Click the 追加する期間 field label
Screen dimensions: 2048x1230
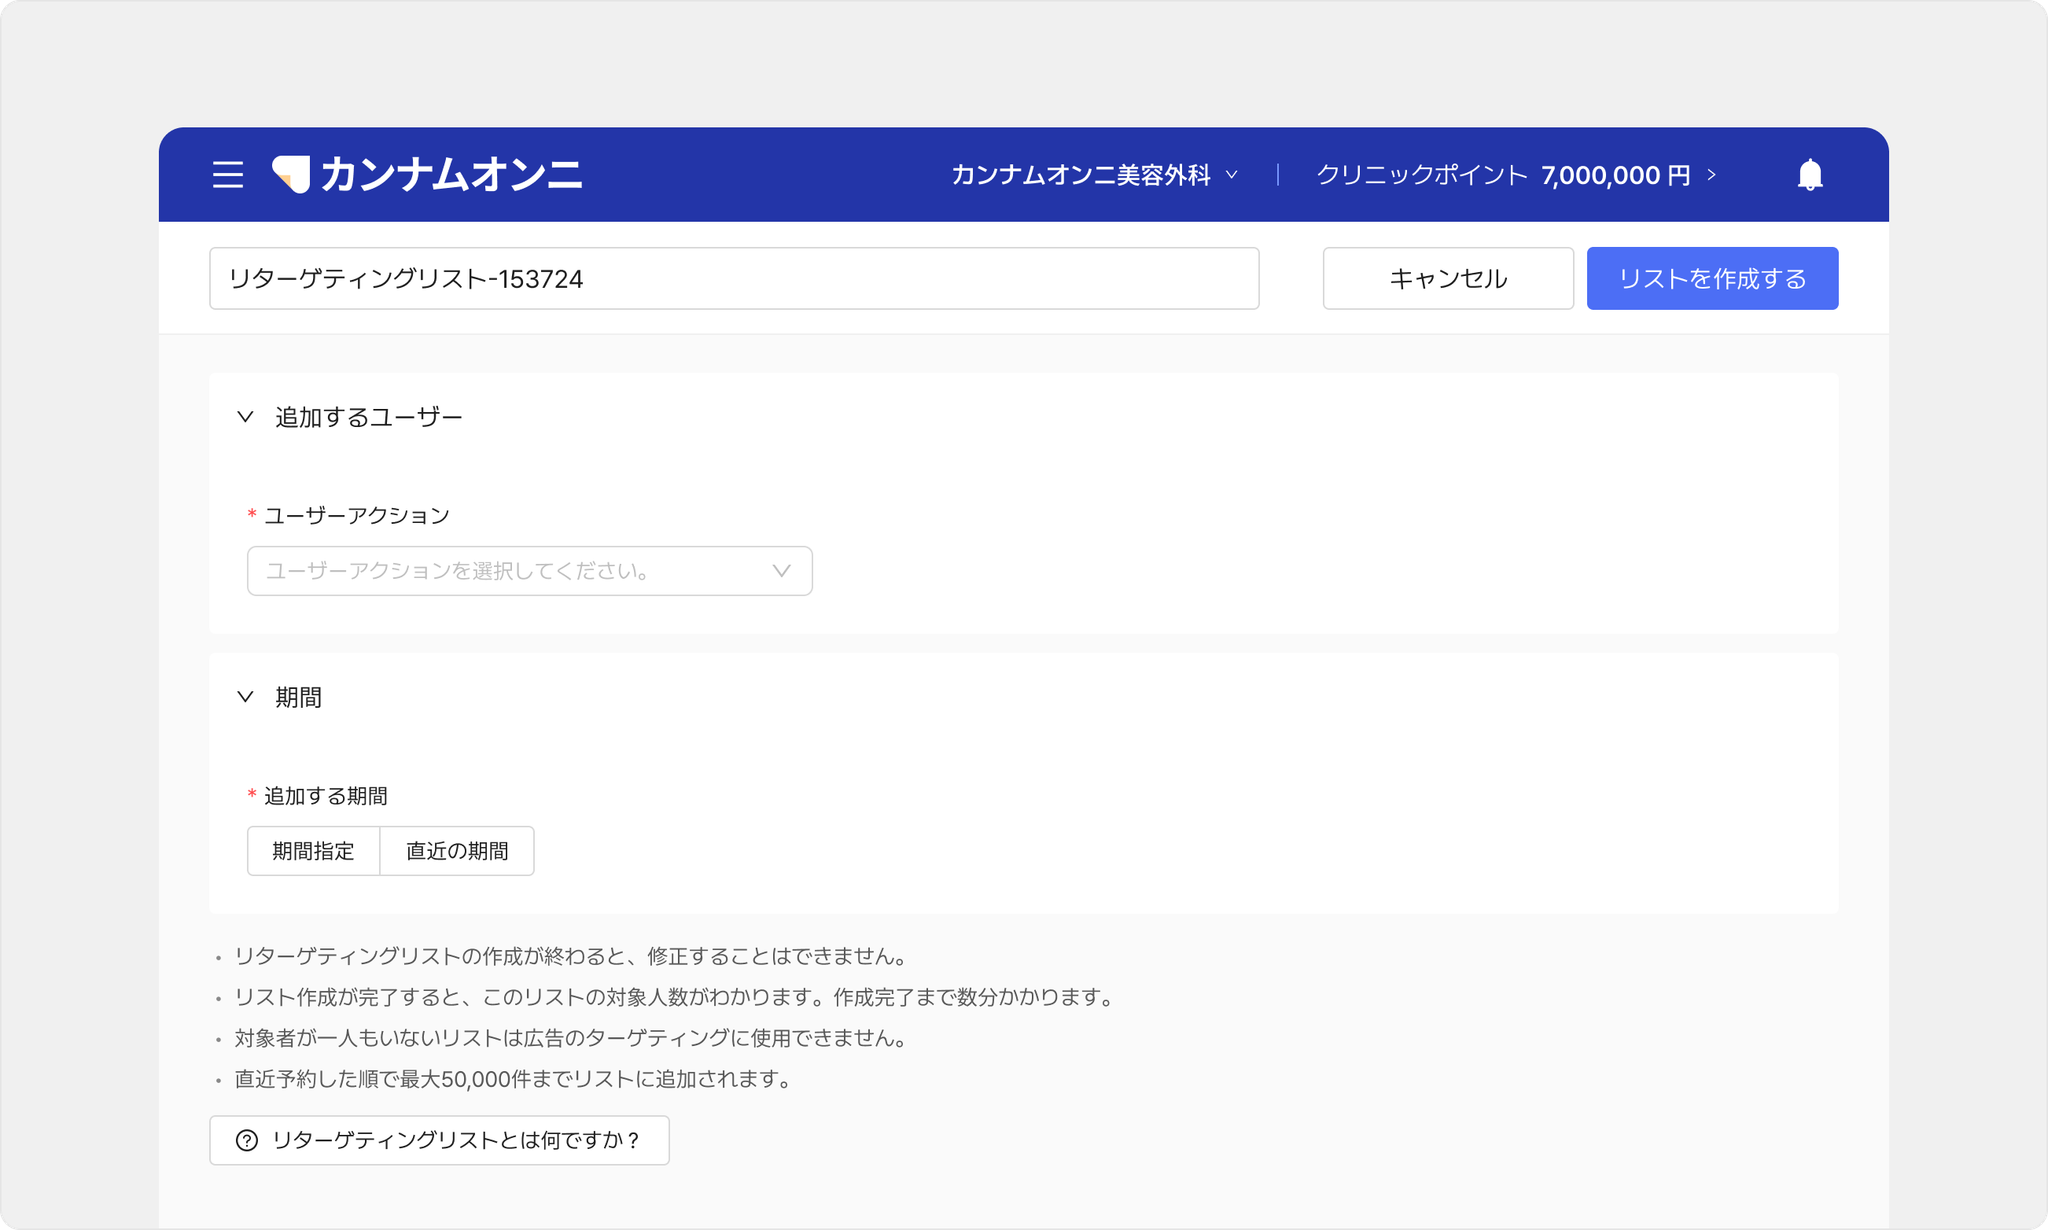pyautogui.click(x=326, y=796)
